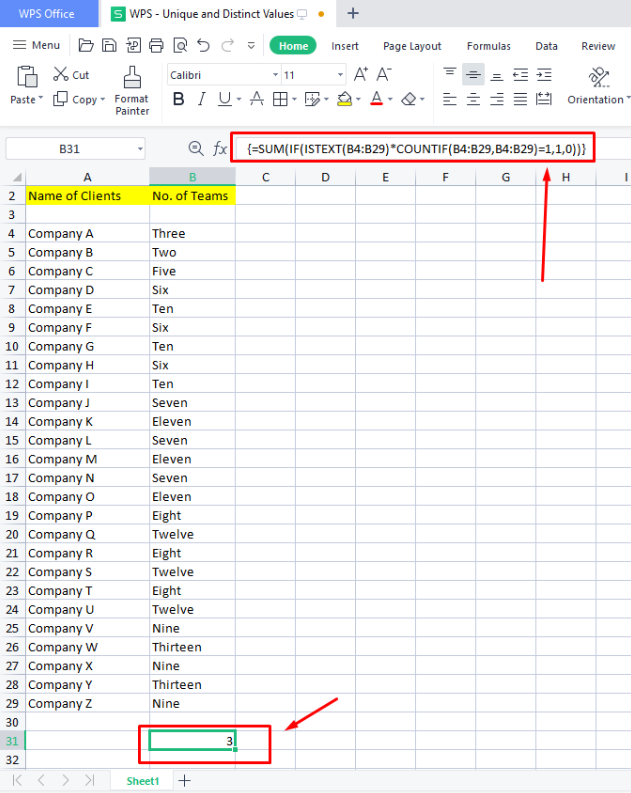
Task: Open the font name dropdown for Calibri
Action: click(x=275, y=75)
